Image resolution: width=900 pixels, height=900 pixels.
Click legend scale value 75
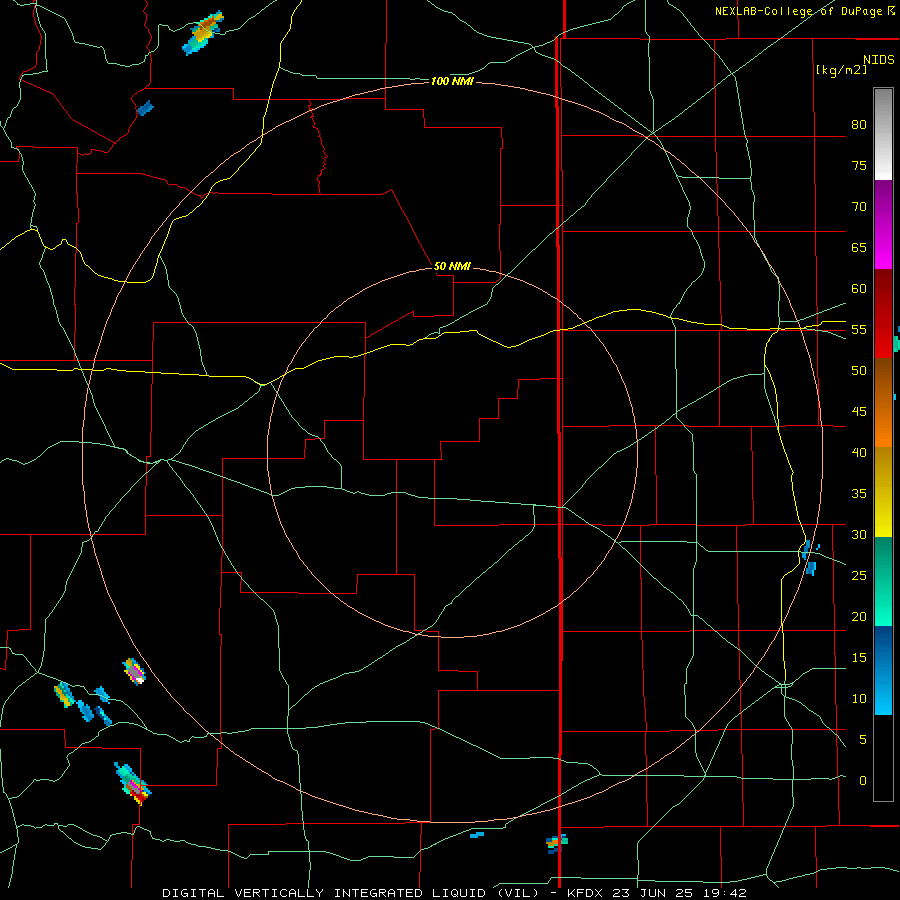[x=859, y=165]
